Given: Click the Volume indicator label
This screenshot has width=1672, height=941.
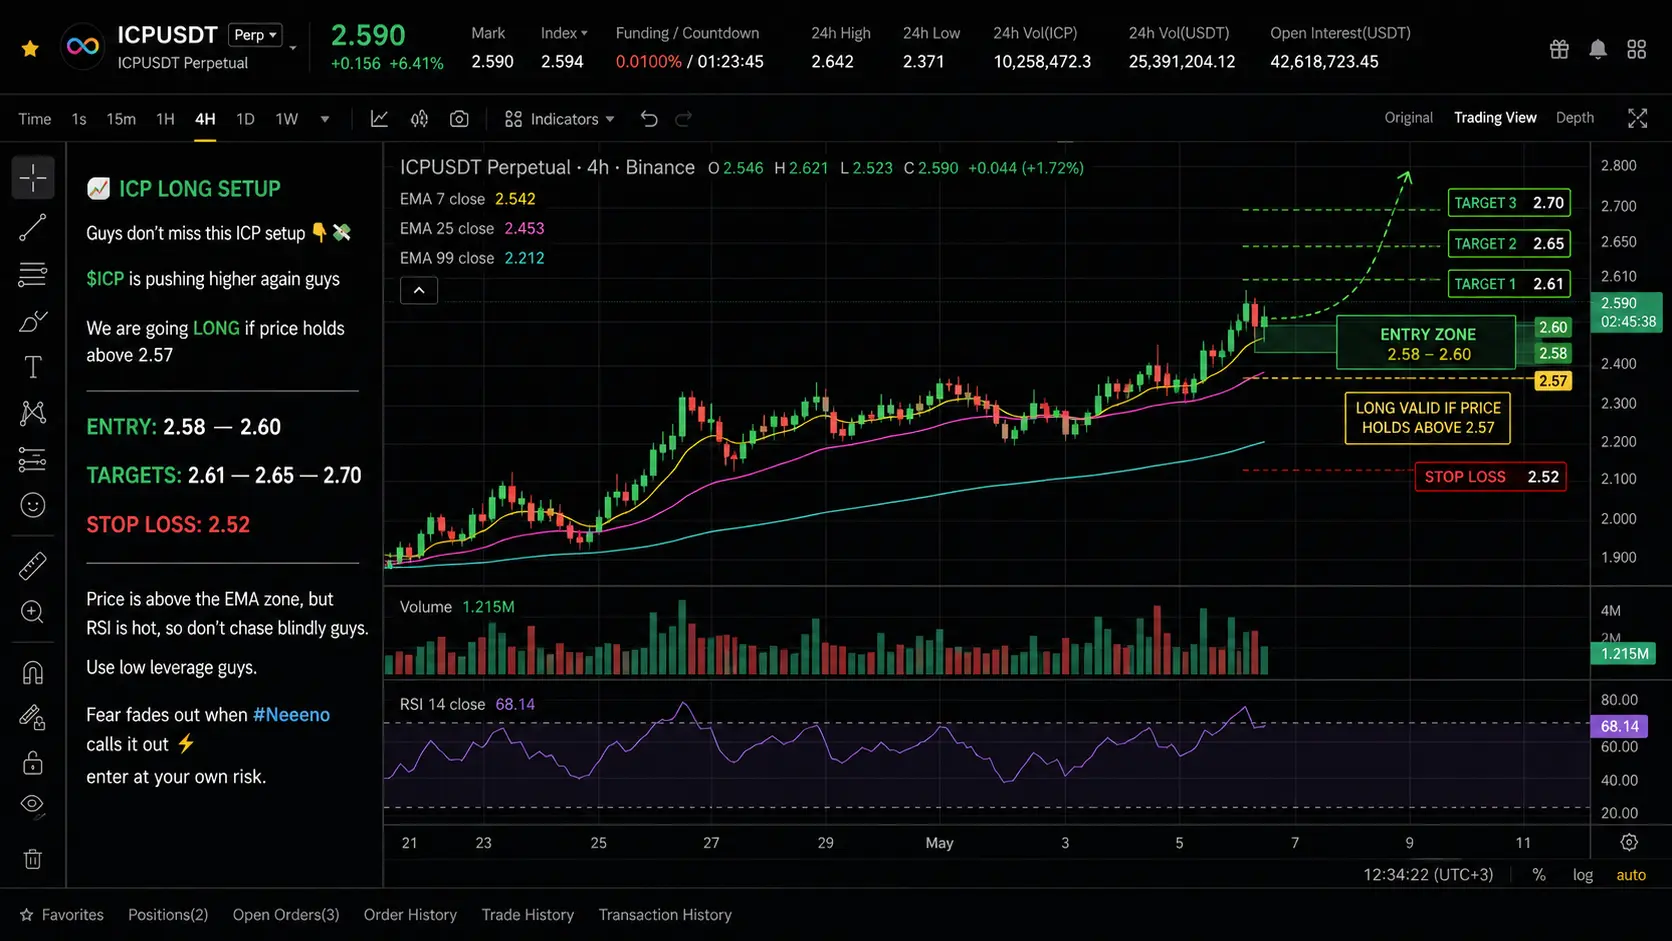Looking at the screenshot, I should click(426, 607).
